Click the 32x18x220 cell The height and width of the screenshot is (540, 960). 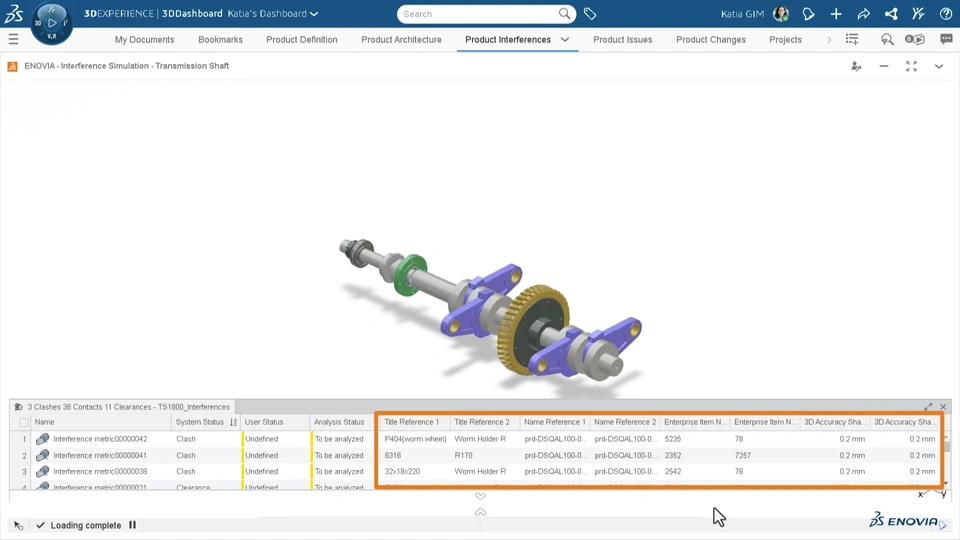402,471
